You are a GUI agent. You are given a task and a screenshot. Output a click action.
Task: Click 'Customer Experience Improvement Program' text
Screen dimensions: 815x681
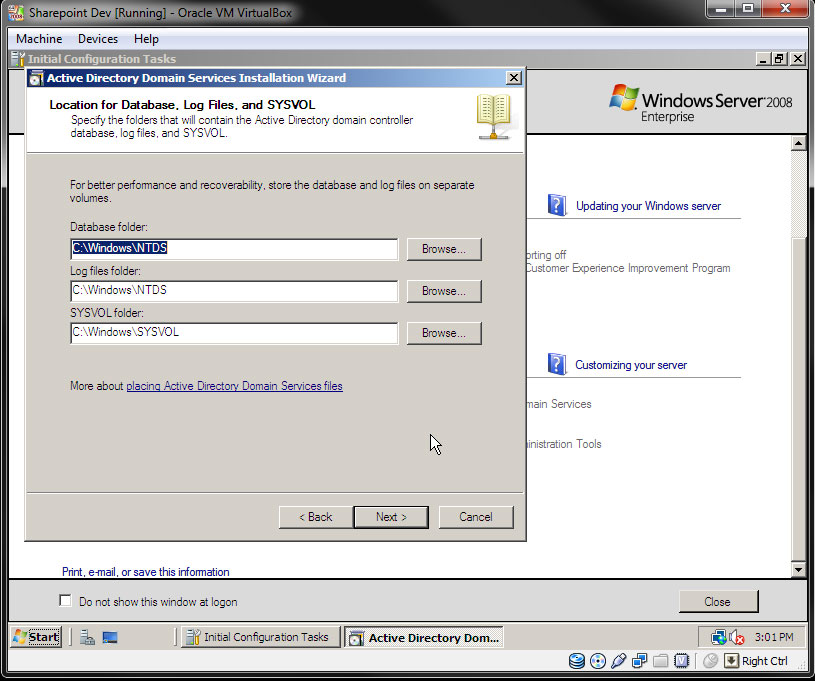click(x=628, y=268)
